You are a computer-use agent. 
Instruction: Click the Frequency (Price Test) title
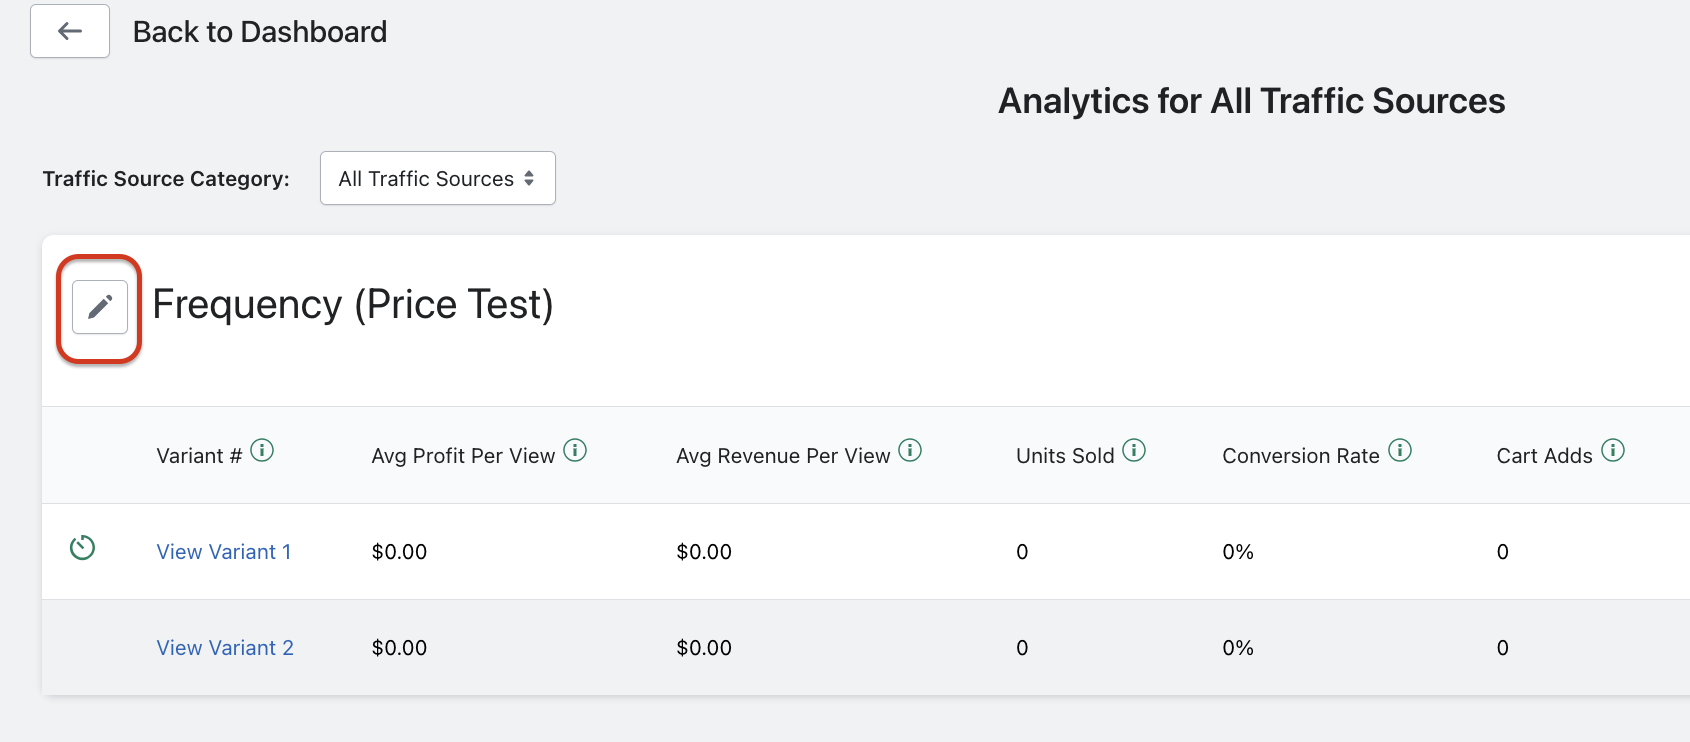point(353,304)
